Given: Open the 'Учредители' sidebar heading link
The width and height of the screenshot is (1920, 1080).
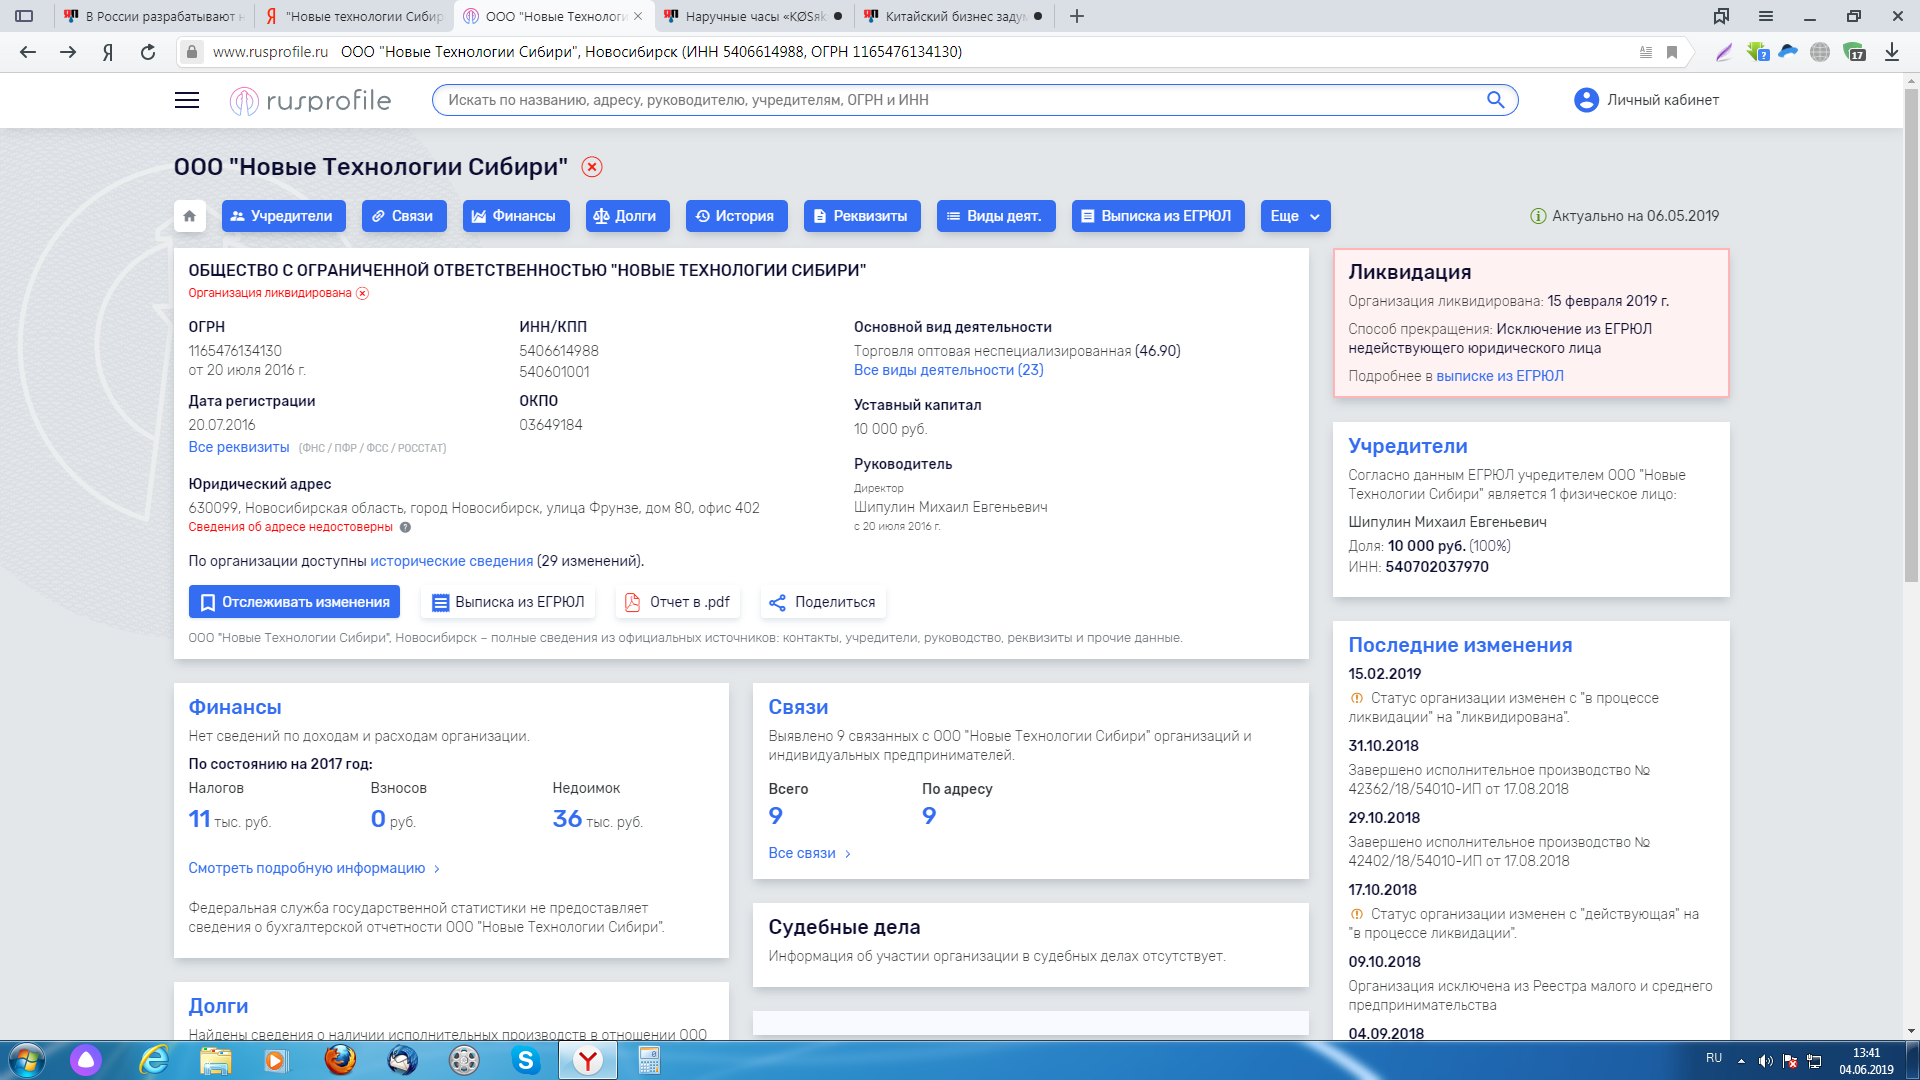Looking at the screenshot, I should pos(1408,446).
